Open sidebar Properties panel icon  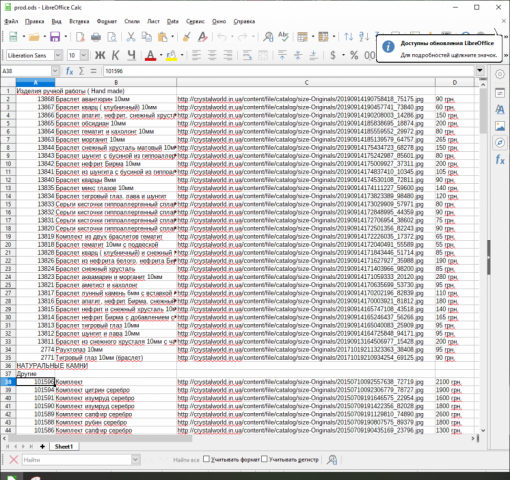pos(500,93)
